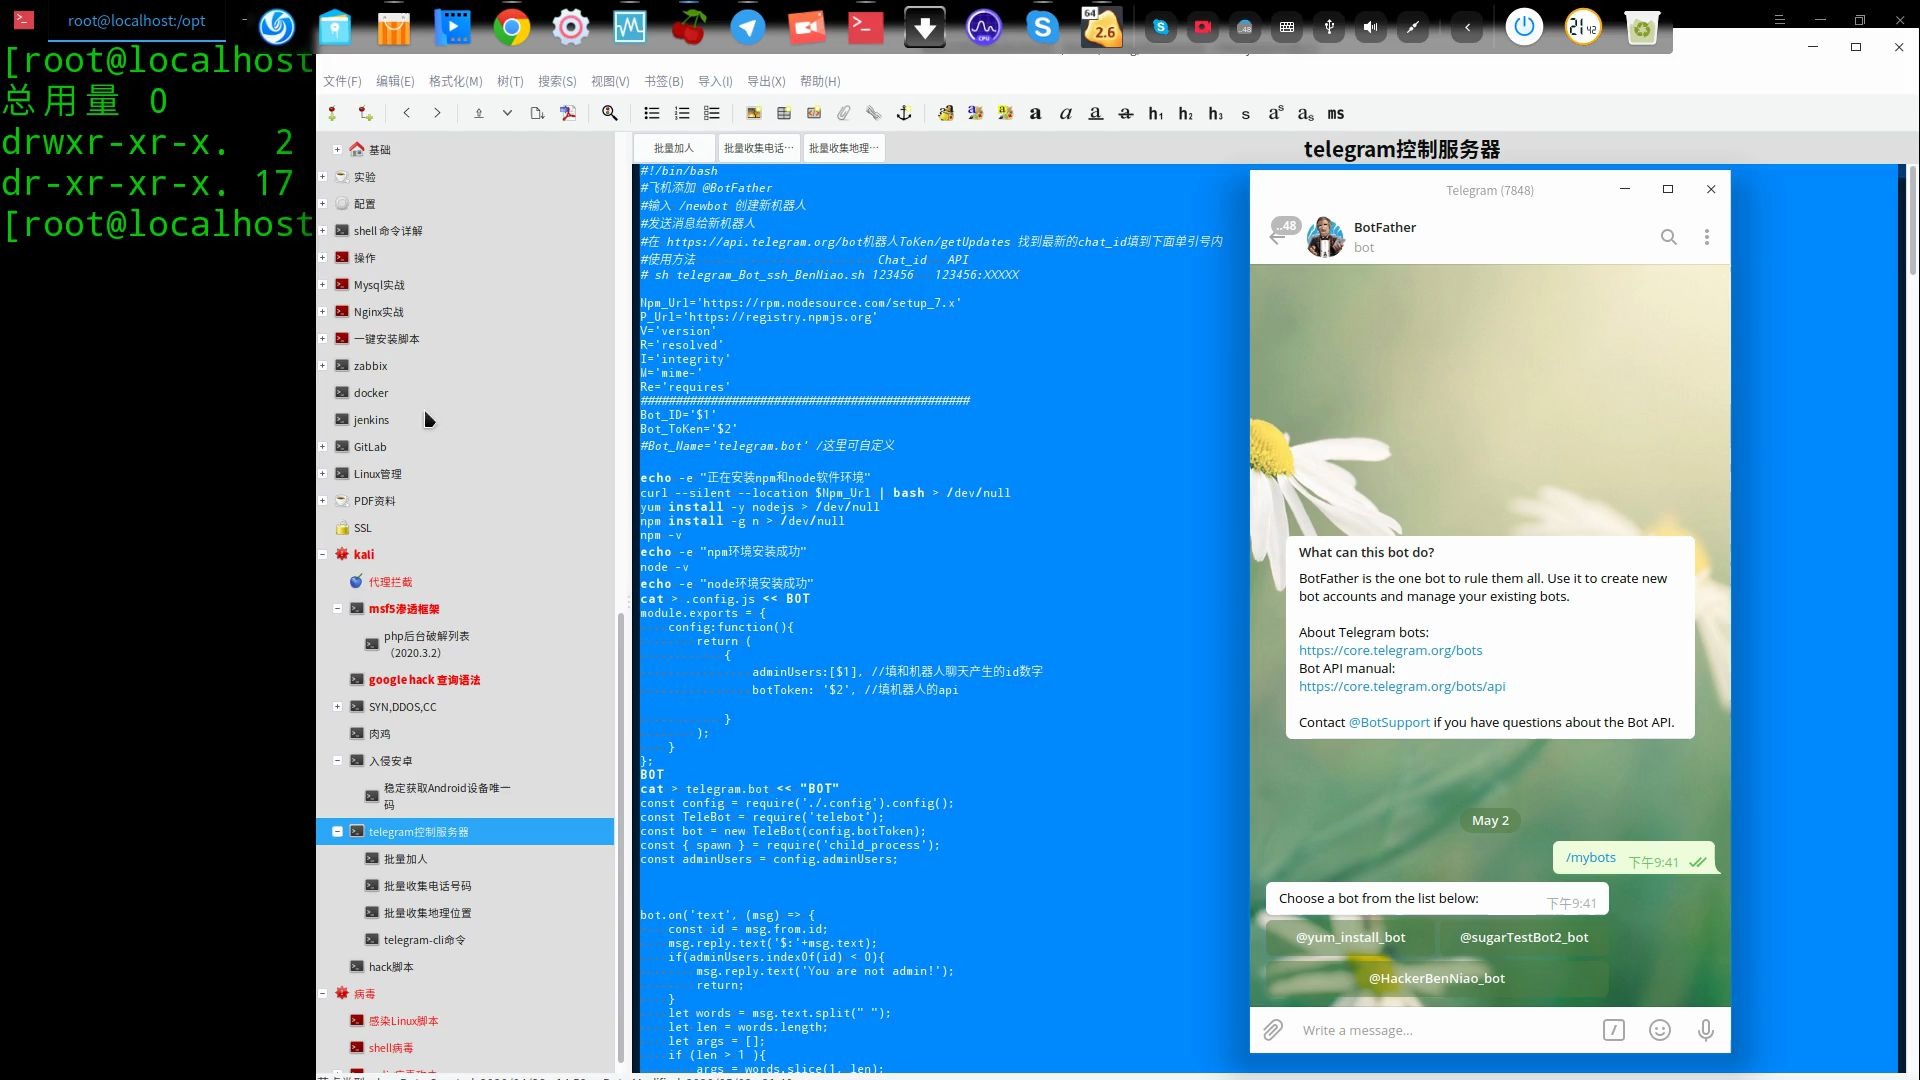The width and height of the screenshot is (1920, 1080).
Task: Toggle italic text formatting
Action: click(1066, 113)
